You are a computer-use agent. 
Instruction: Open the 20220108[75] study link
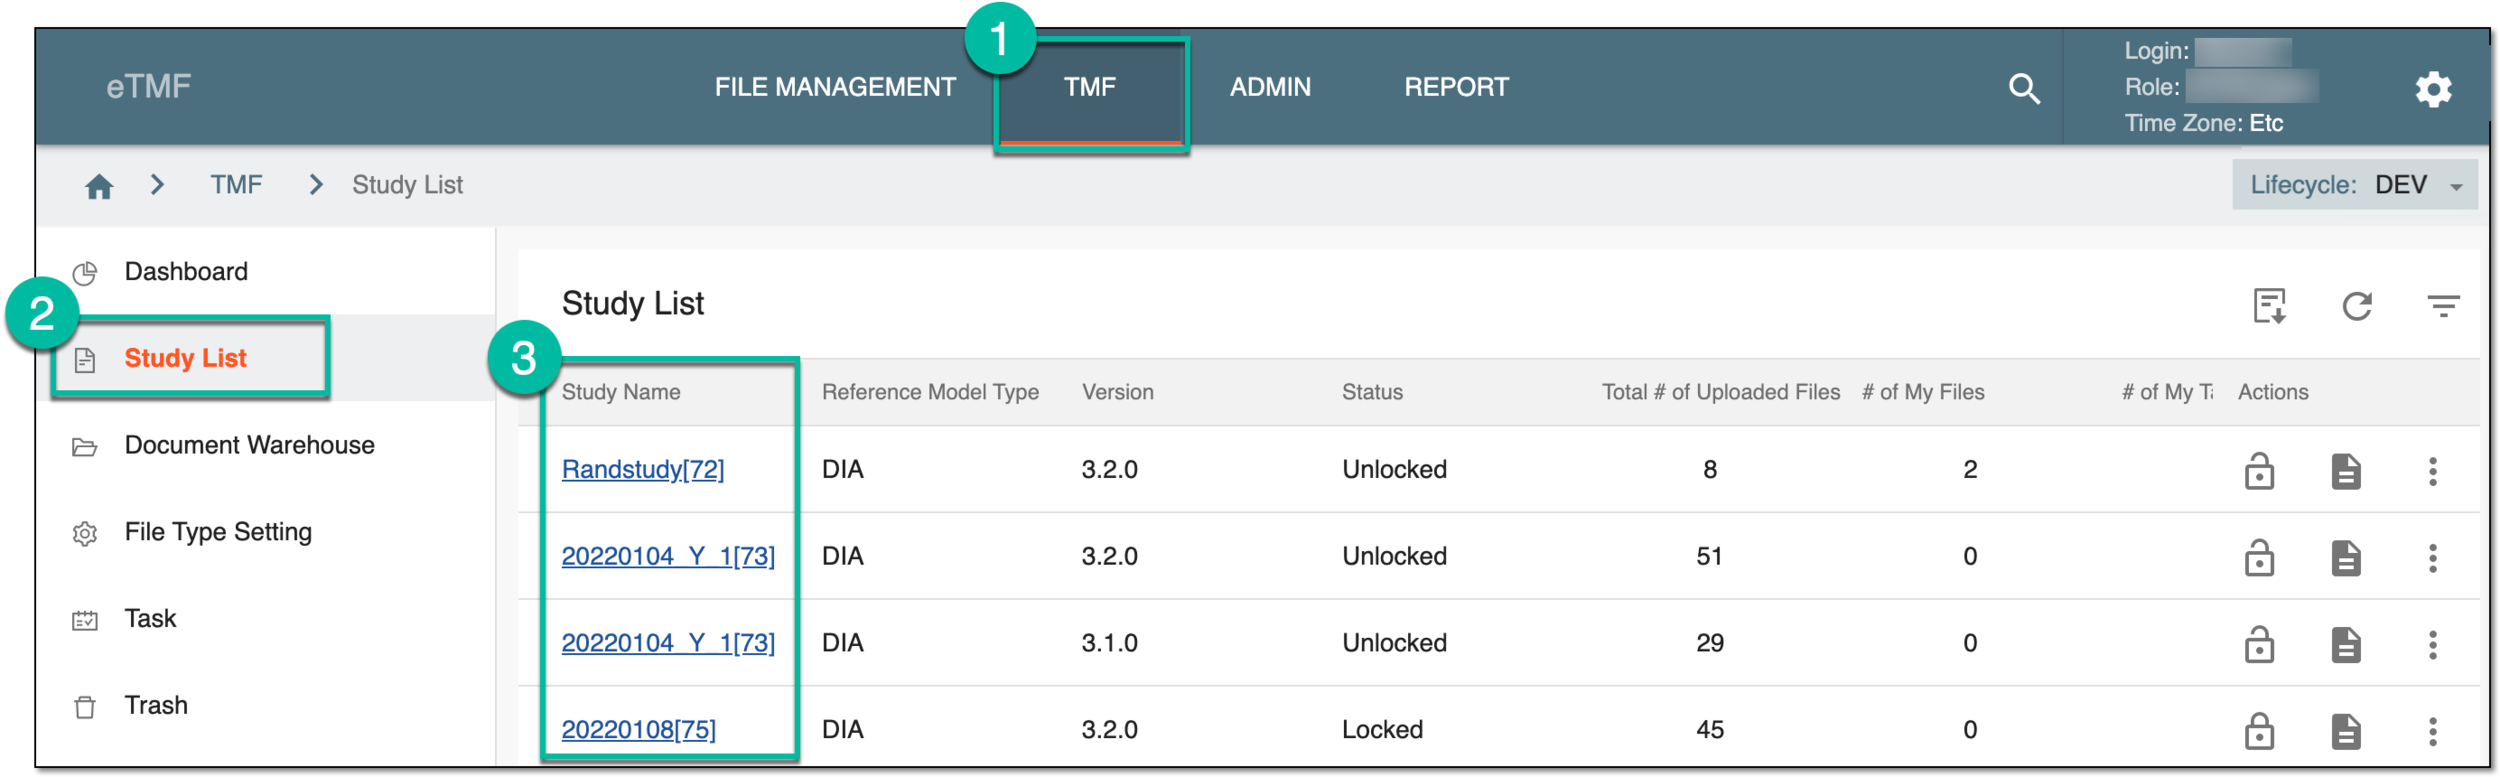pos(639,730)
